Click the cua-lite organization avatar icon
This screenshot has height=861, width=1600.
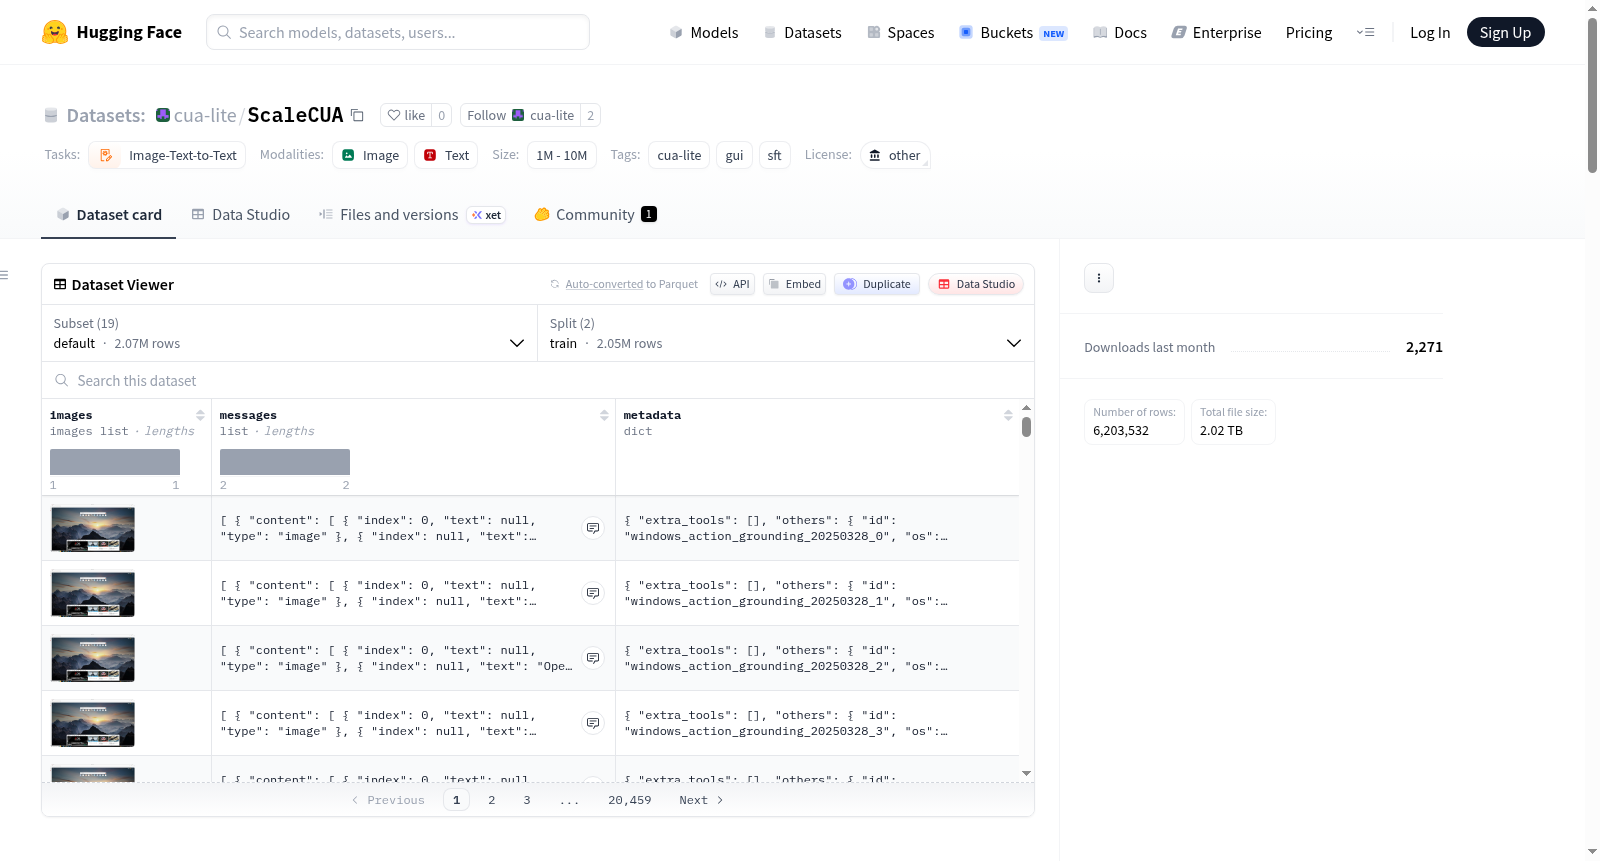[163, 115]
